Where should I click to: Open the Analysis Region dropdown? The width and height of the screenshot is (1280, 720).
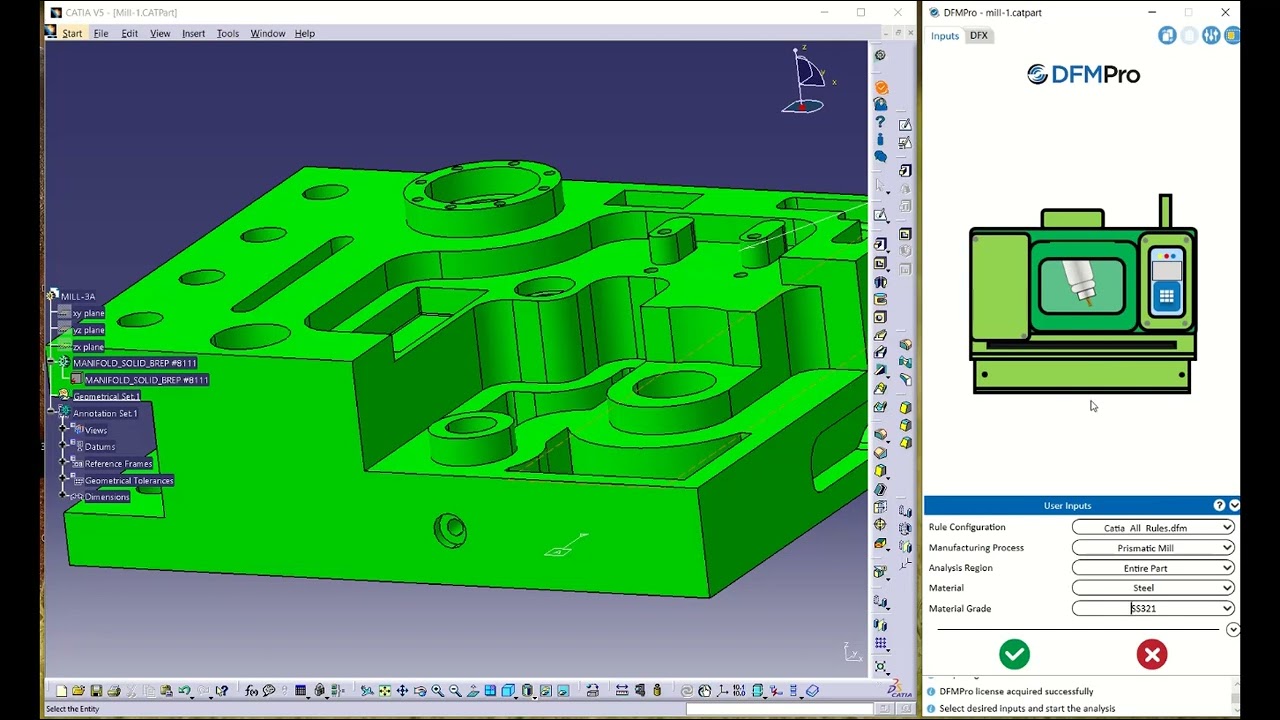coord(1153,568)
